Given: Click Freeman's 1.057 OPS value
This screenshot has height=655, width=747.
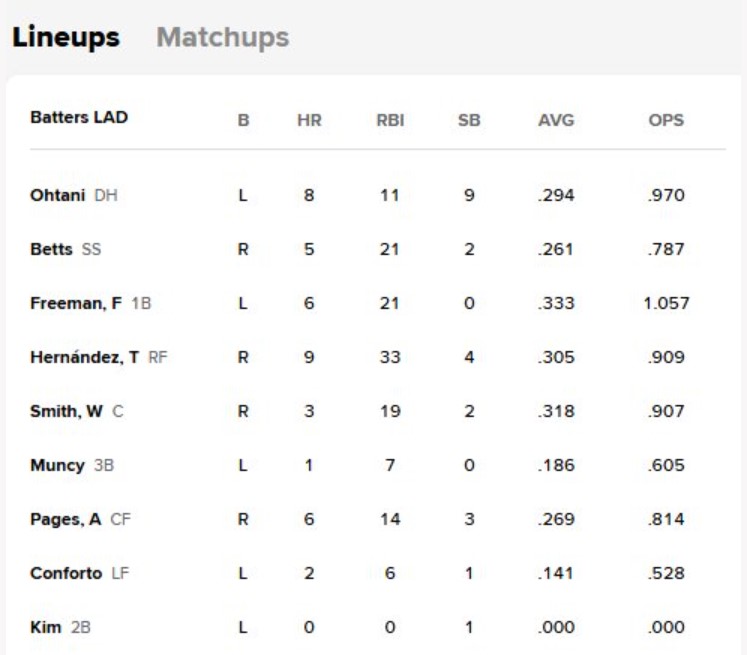Looking at the screenshot, I should click(666, 304).
